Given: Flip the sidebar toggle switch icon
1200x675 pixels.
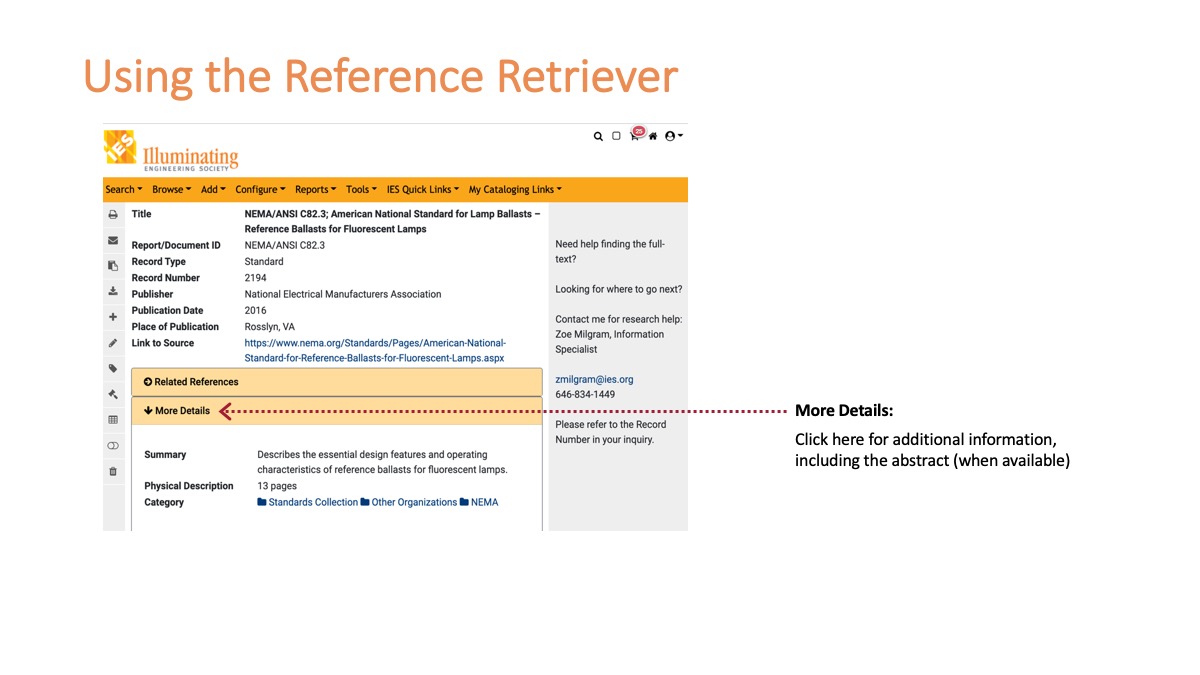Looking at the screenshot, I should pyautogui.click(x=113, y=446).
